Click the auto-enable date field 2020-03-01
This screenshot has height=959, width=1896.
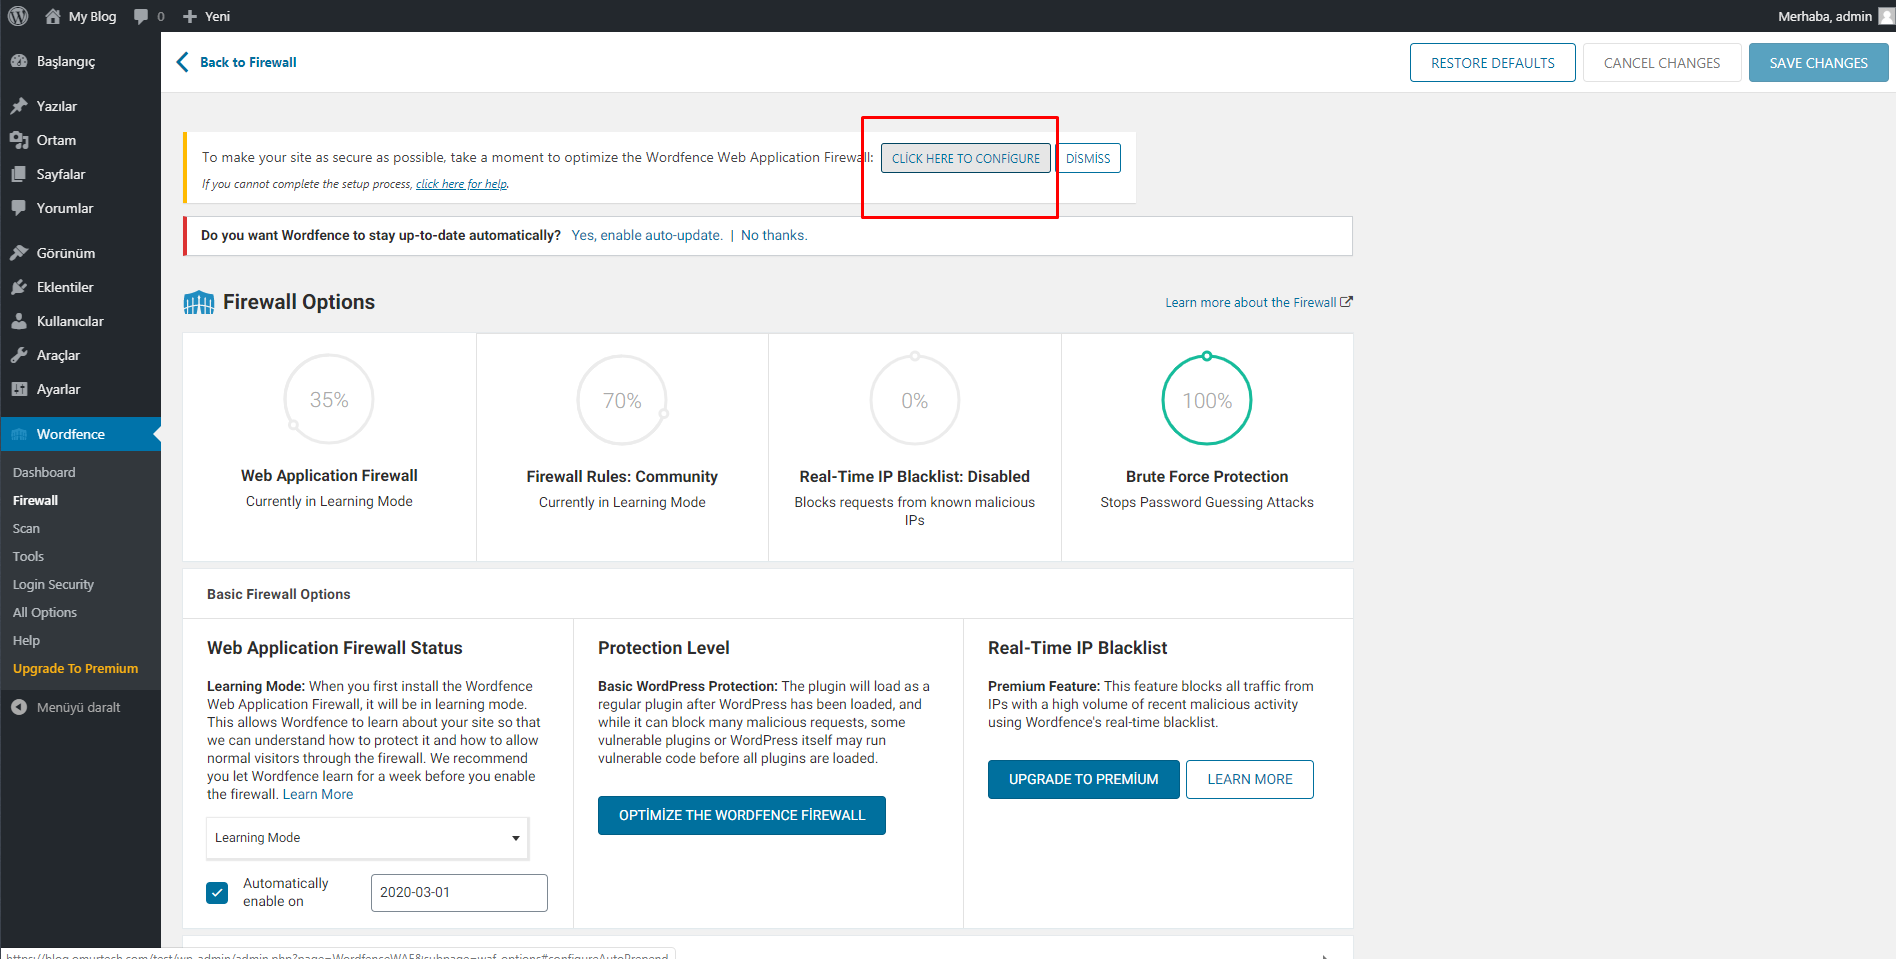pos(459,893)
